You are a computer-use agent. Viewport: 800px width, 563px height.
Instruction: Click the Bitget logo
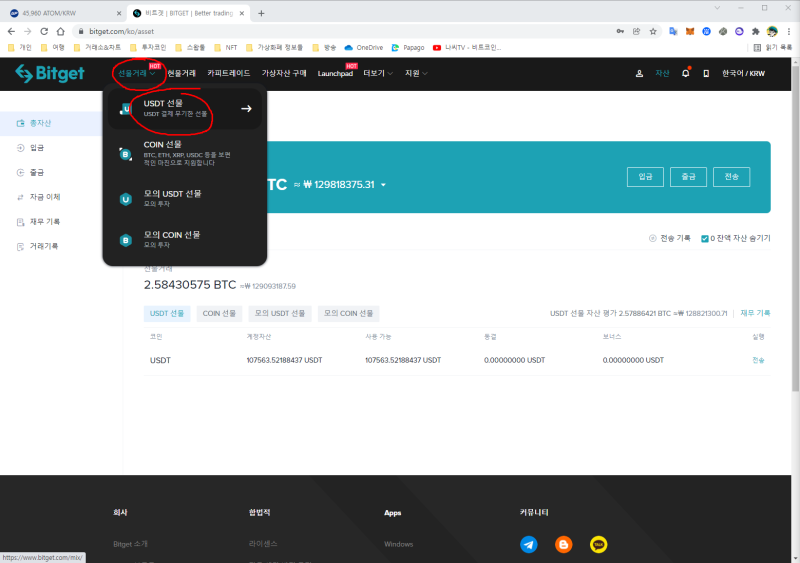(x=50, y=74)
